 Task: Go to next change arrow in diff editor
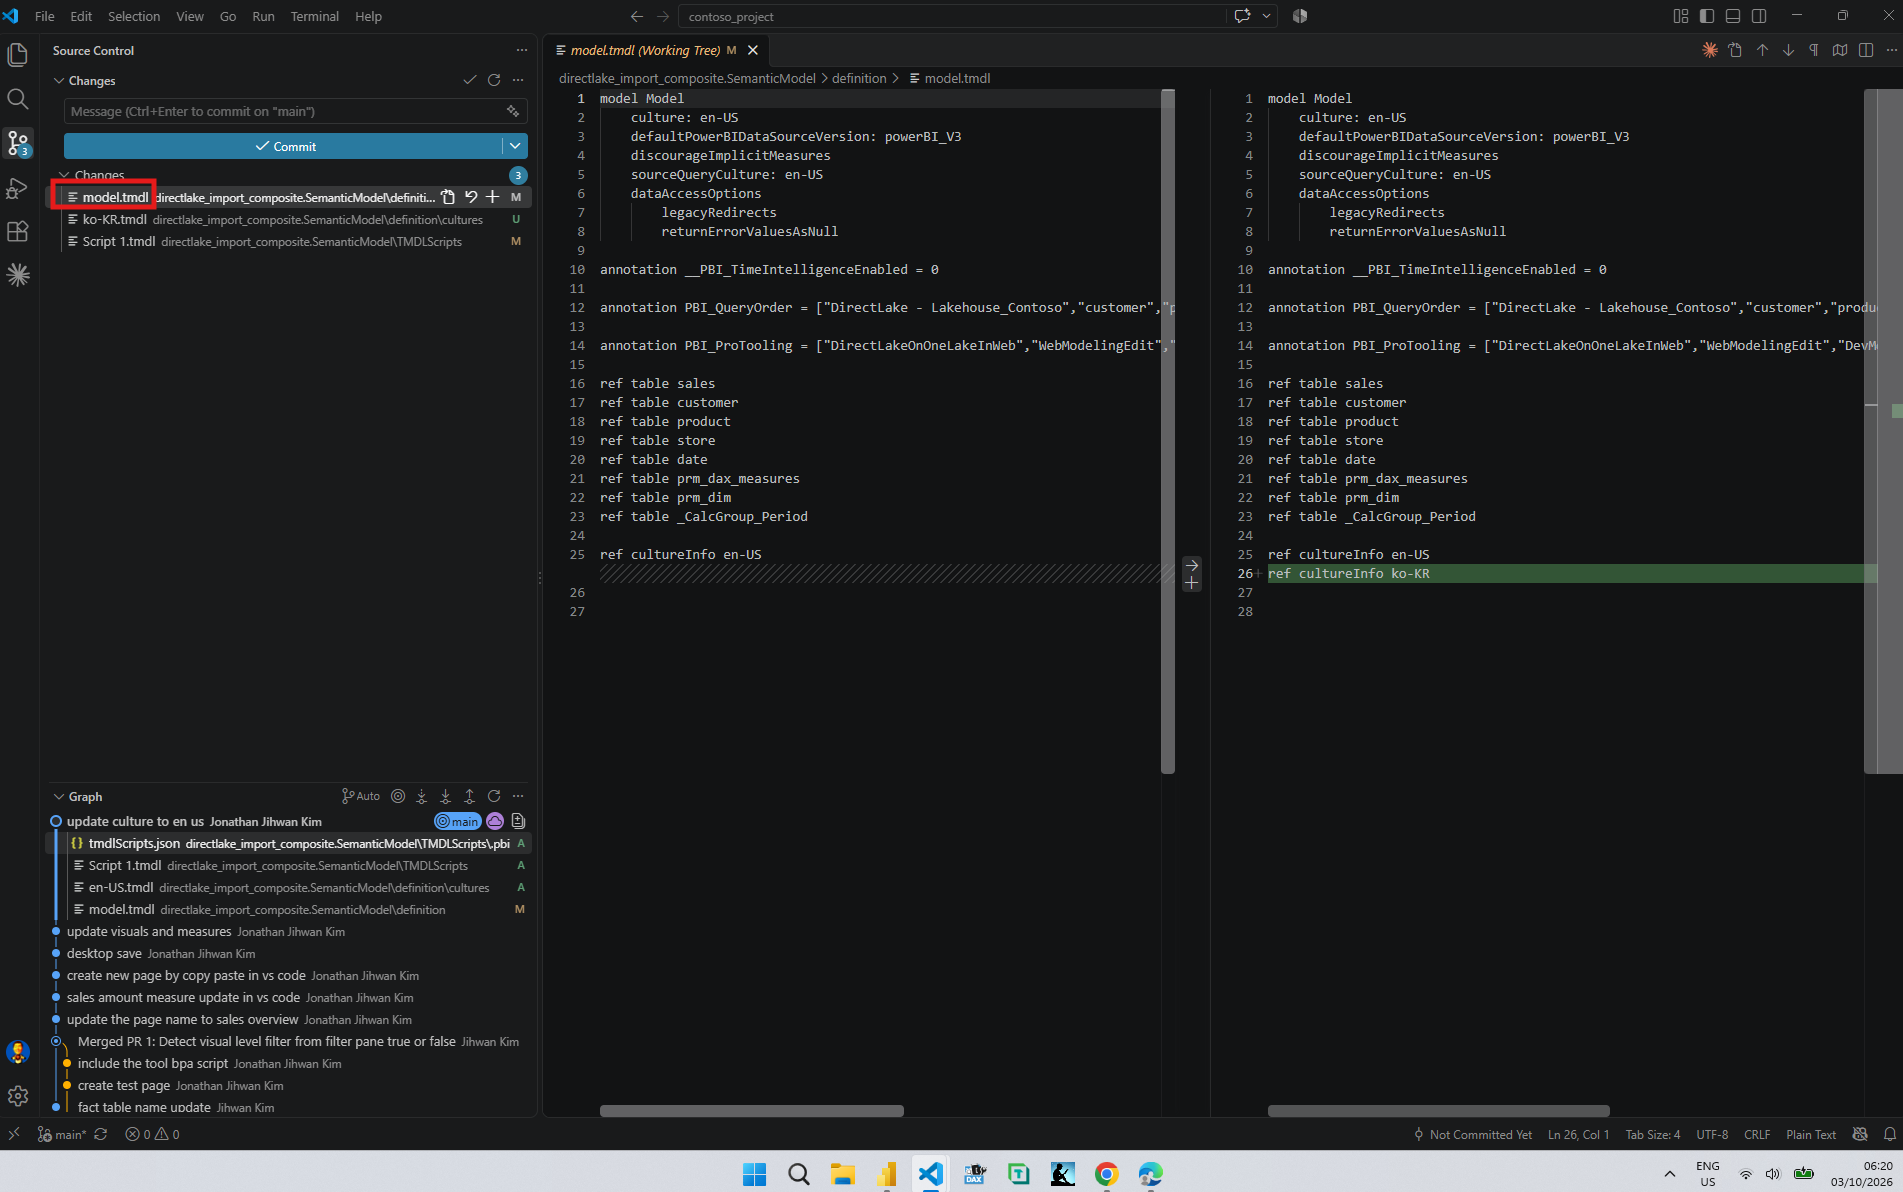point(1788,50)
